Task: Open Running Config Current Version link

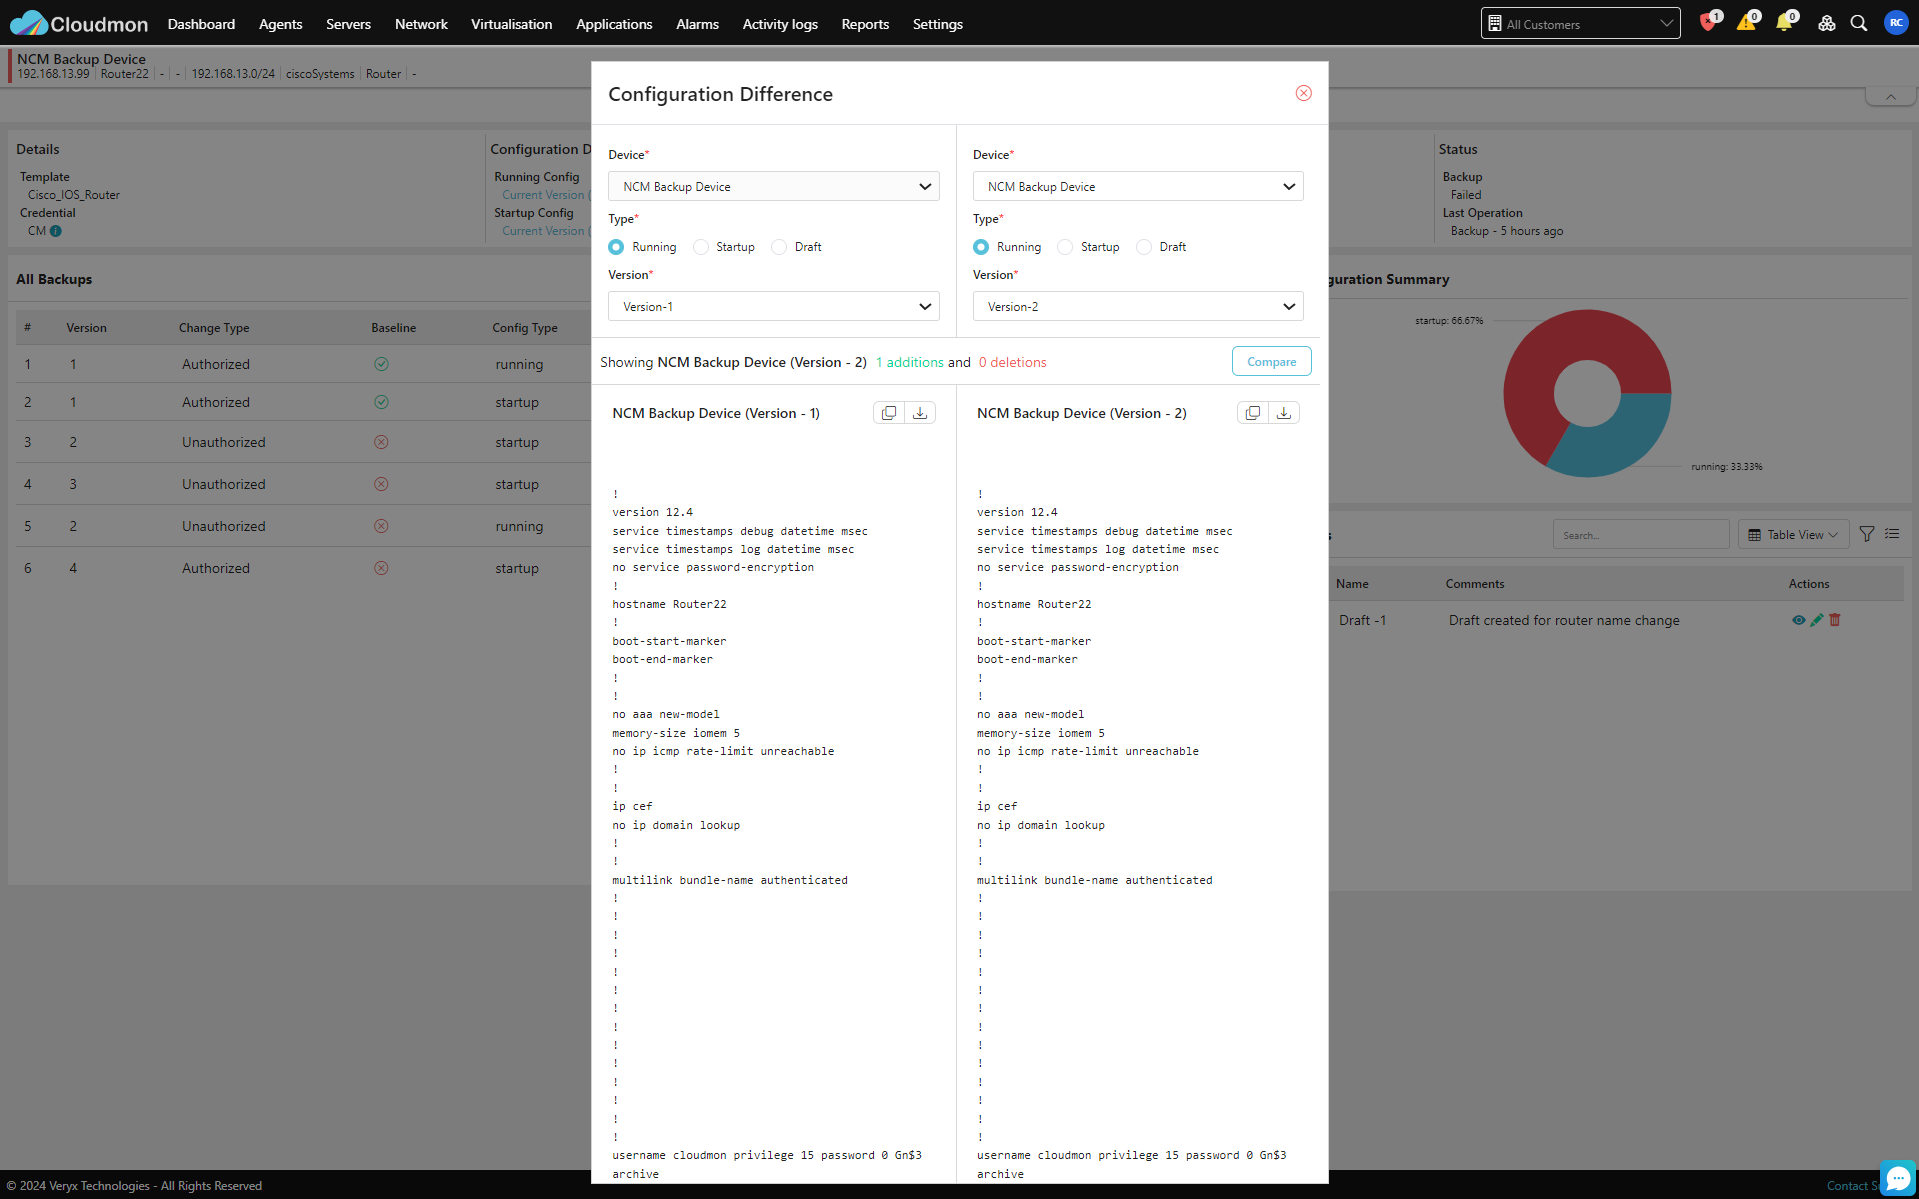Action: pyautogui.click(x=546, y=195)
